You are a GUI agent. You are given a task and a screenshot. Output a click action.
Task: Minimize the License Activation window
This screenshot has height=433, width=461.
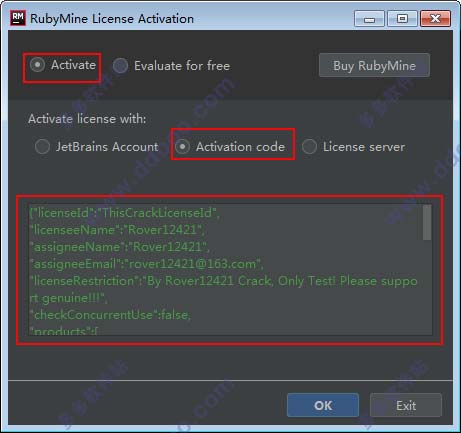click(369, 19)
